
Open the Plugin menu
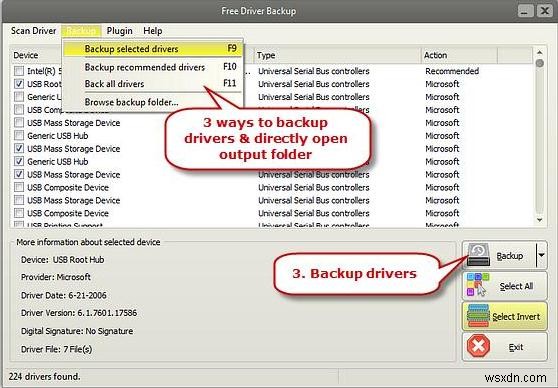click(x=120, y=31)
